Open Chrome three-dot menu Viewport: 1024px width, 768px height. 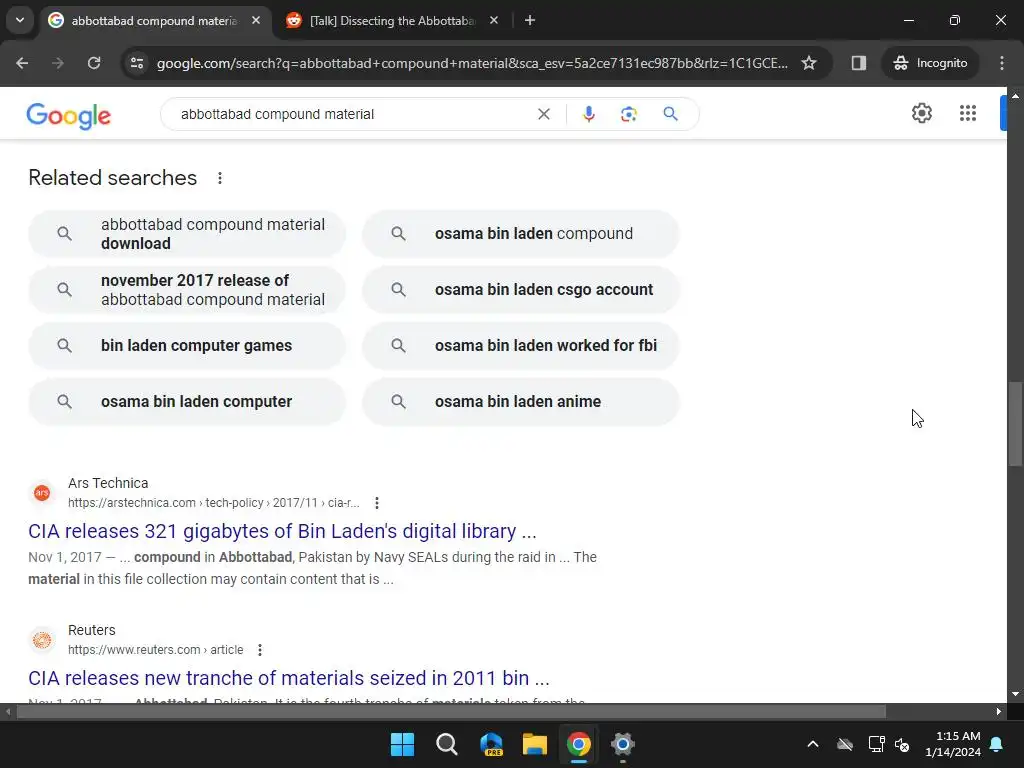point(1002,63)
